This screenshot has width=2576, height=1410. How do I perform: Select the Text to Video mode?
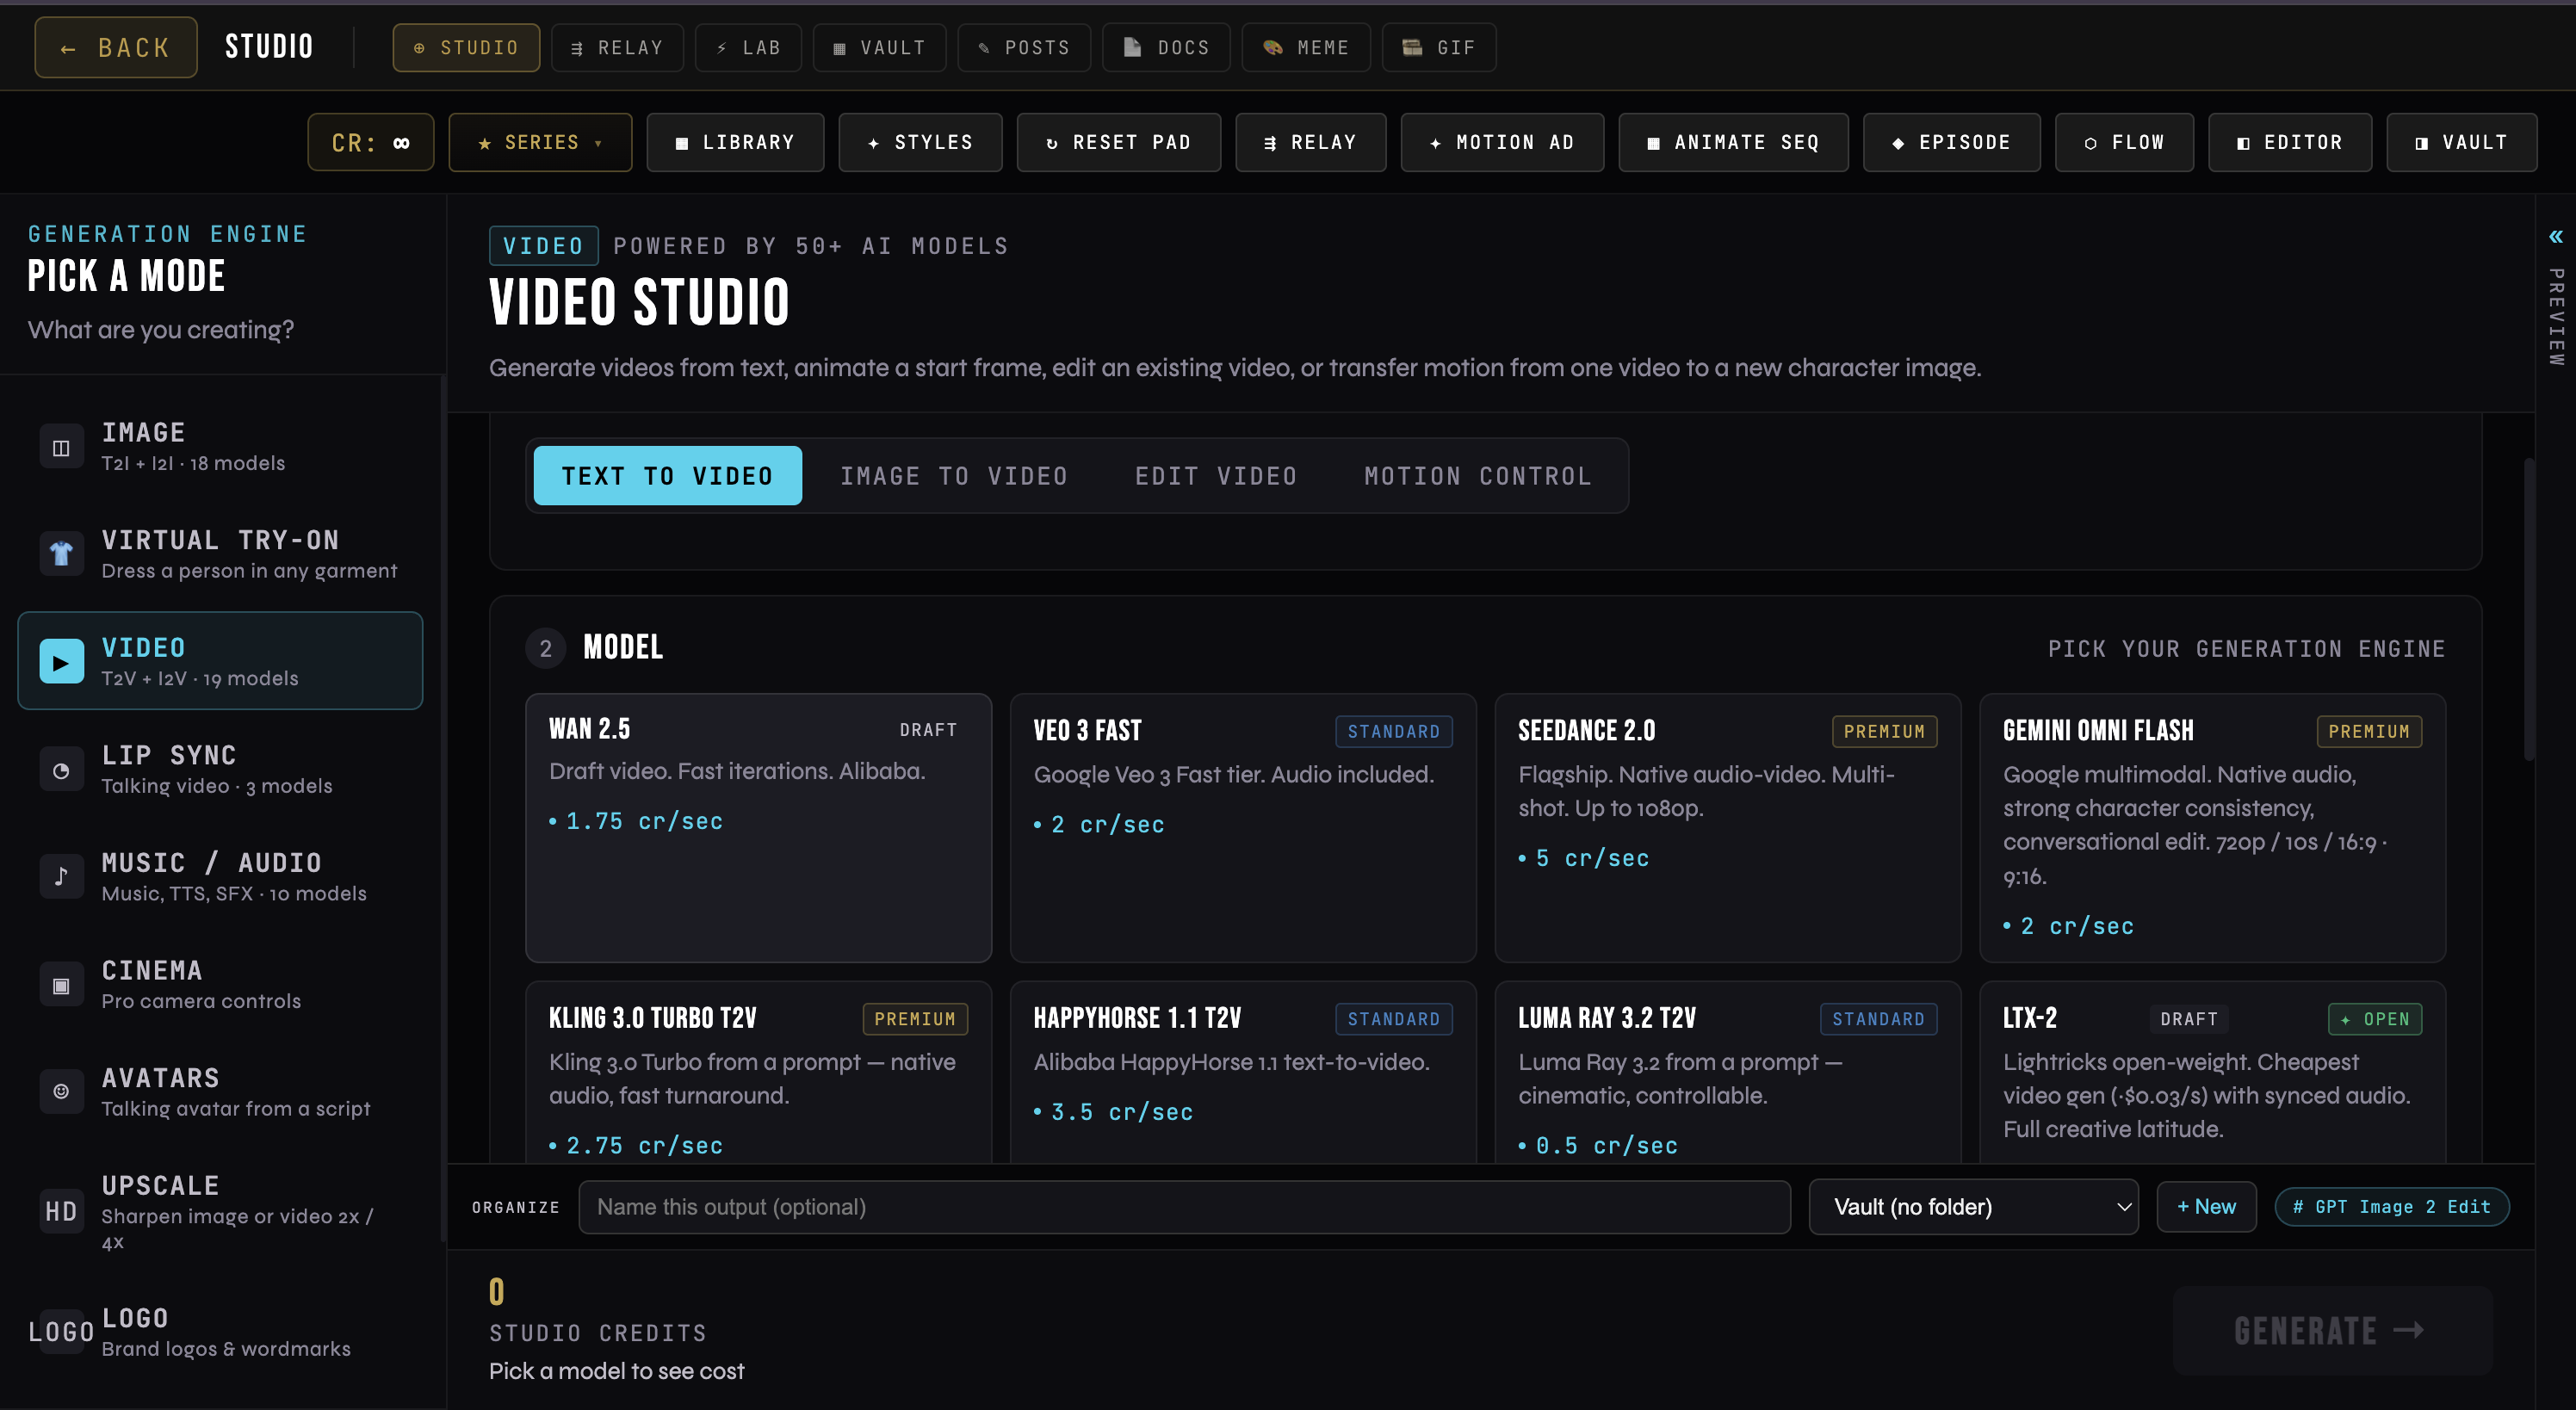[x=667, y=475]
